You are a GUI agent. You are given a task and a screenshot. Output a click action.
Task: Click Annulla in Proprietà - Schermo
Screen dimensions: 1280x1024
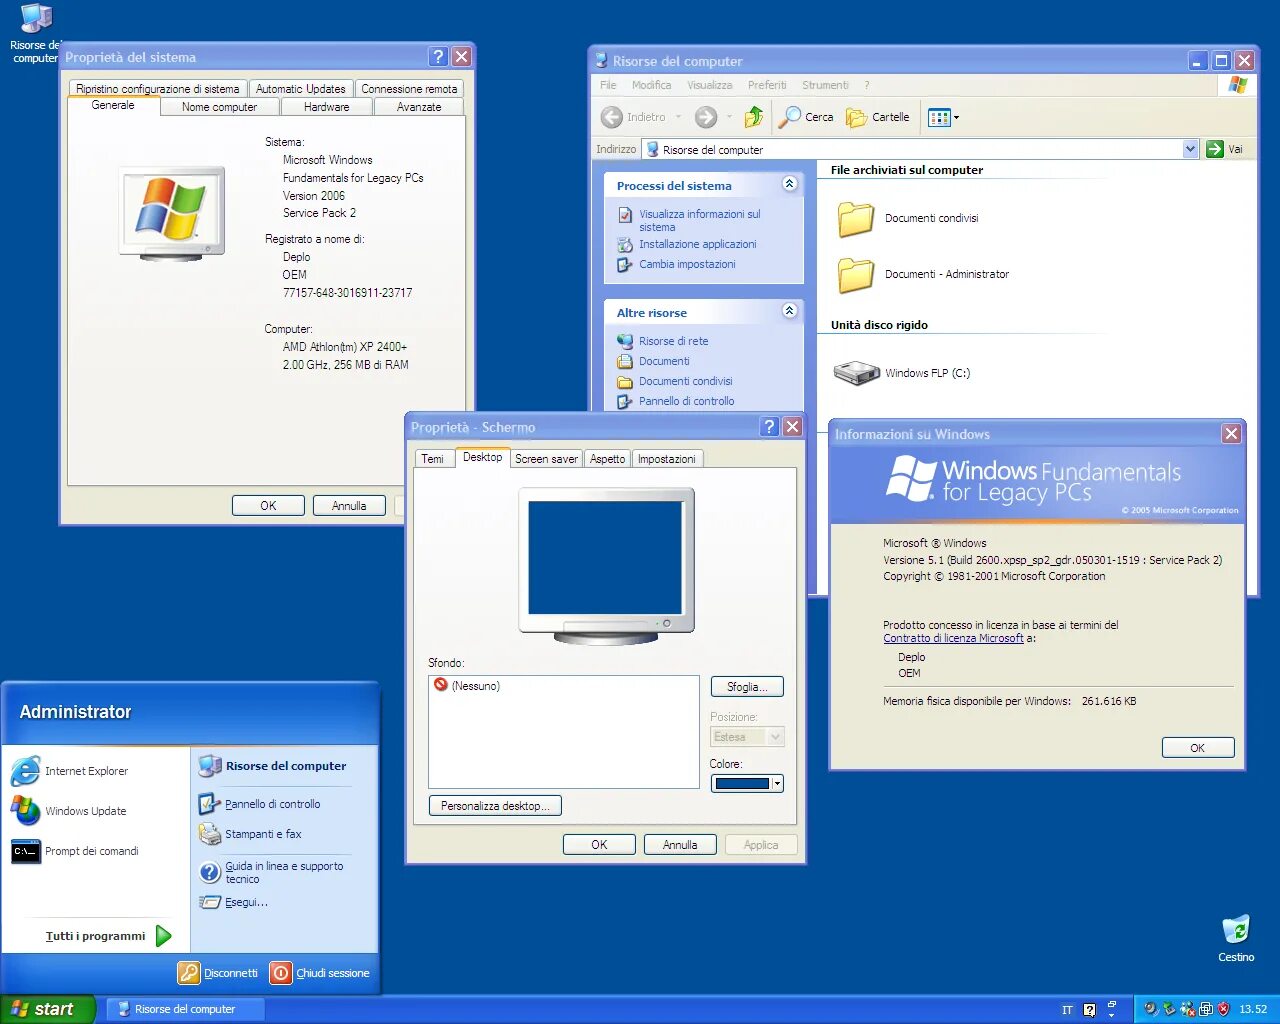(x=680, y=845)
